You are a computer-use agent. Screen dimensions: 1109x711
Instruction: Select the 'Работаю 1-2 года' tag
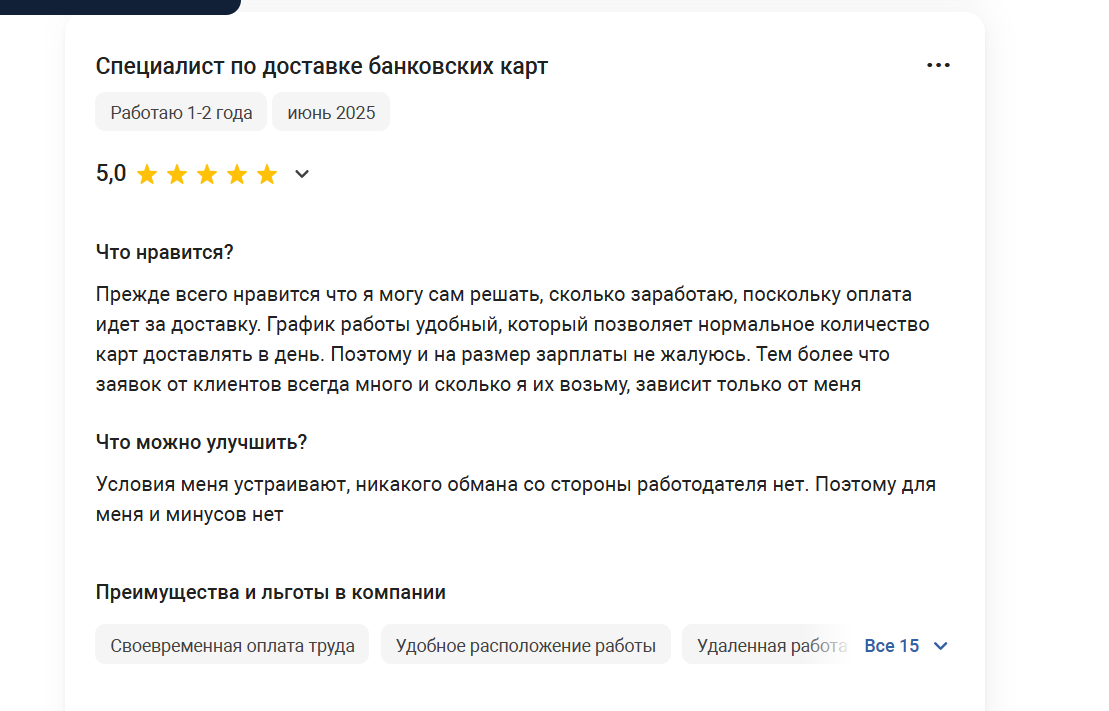[181, 112]
